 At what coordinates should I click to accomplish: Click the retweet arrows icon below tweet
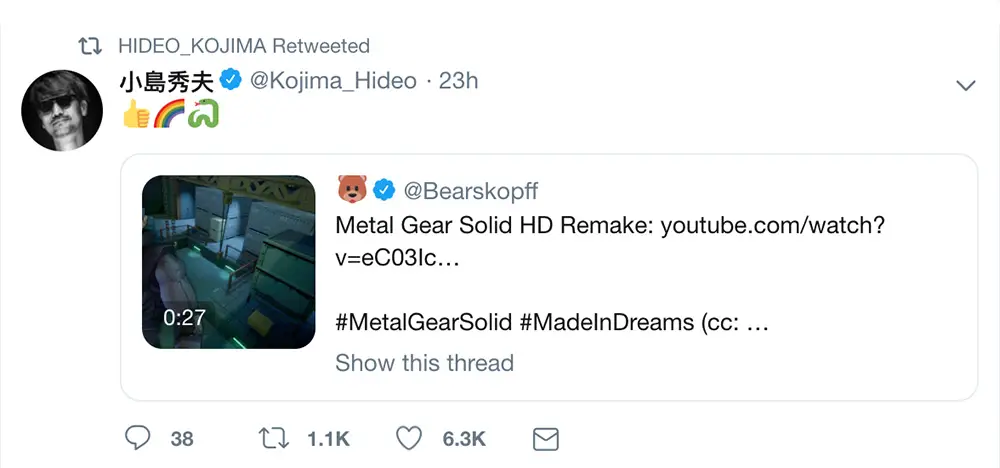tap(271, 438)
